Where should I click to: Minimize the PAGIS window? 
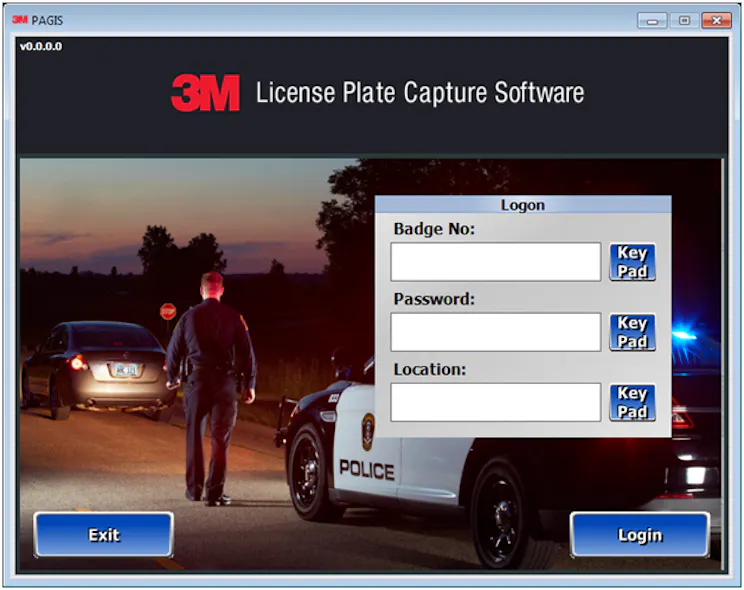click(x=652, y=20)
